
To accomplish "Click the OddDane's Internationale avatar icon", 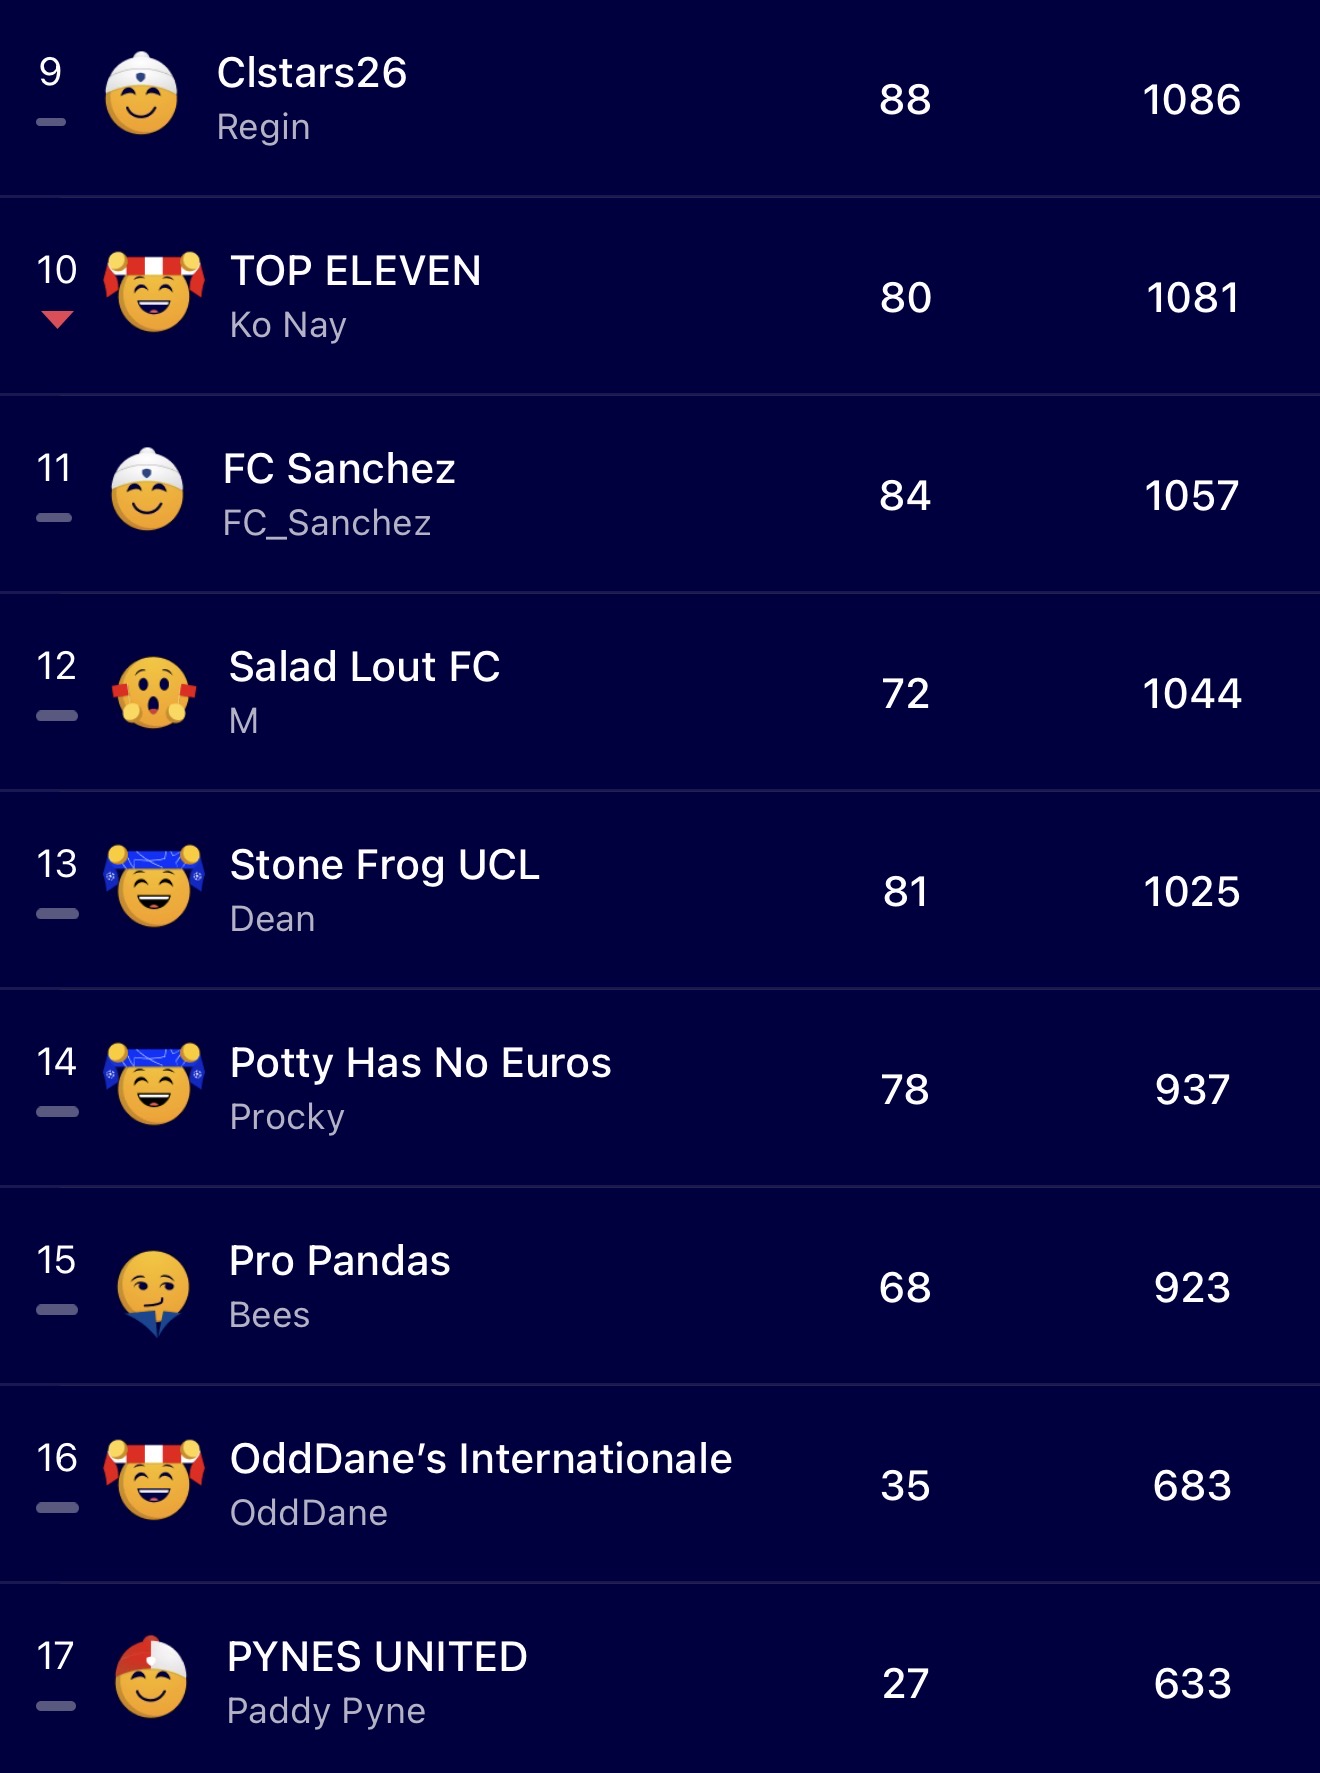I will (x=154, y=1480).
